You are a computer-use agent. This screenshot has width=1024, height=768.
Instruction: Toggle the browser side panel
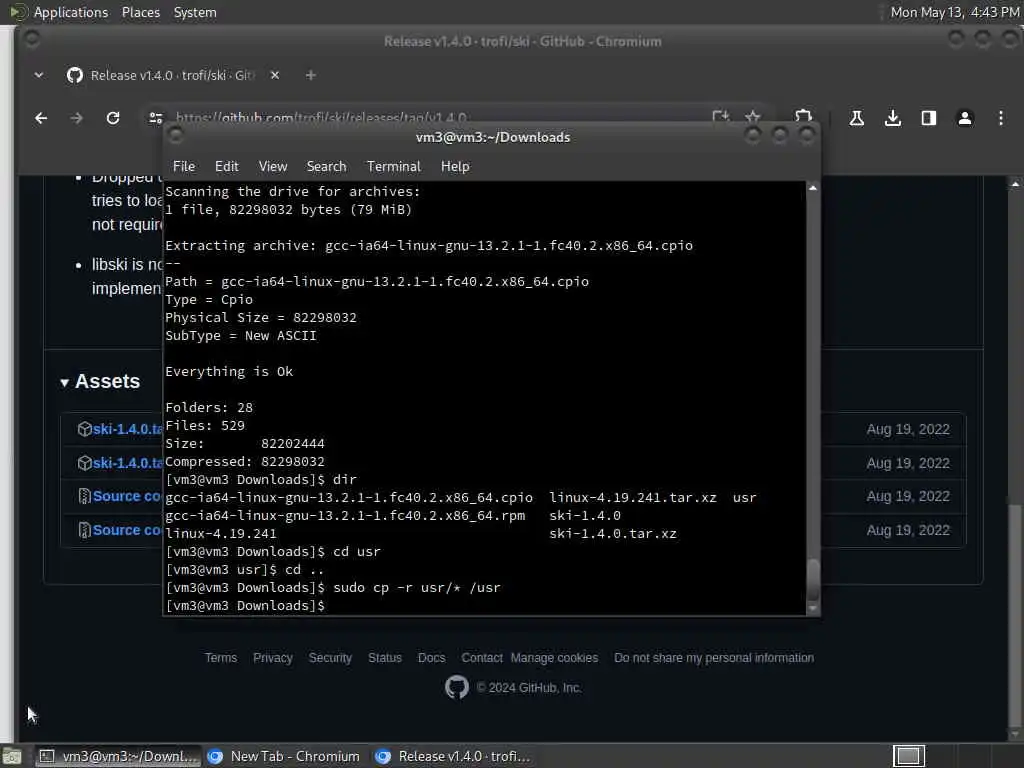[x=929, y=118]
